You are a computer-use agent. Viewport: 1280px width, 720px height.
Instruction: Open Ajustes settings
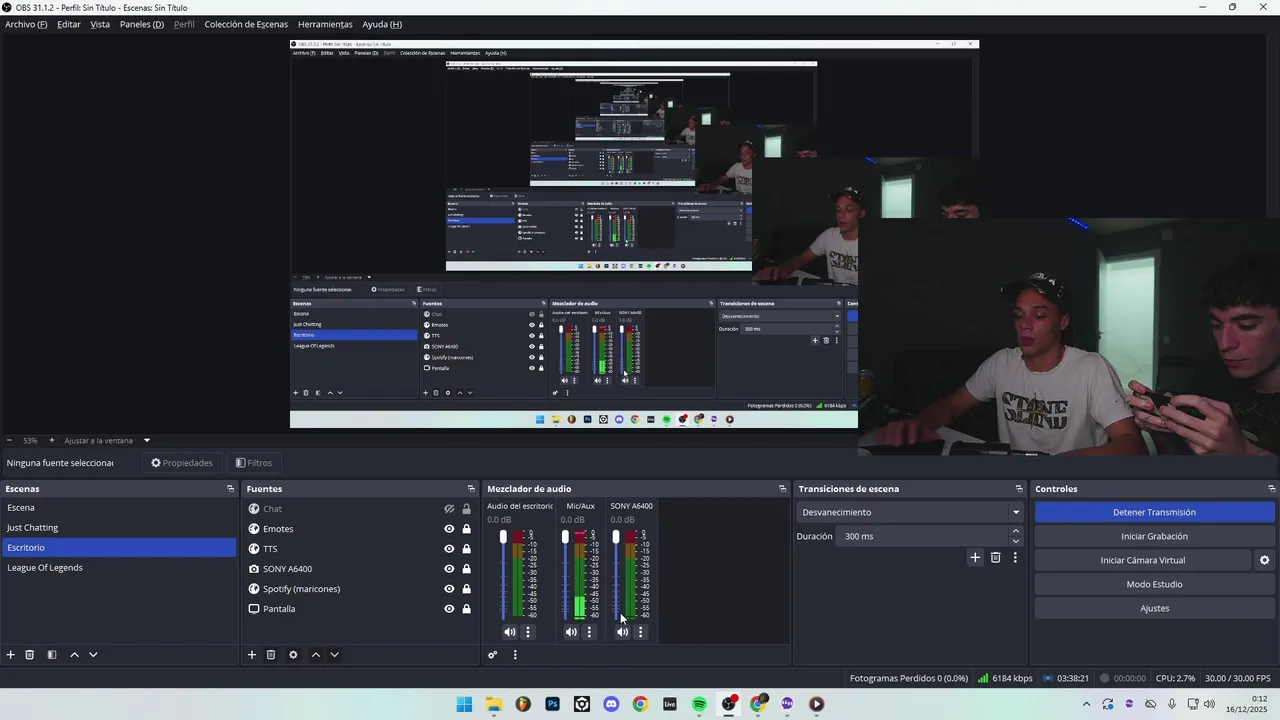(x=1154, y=608)
